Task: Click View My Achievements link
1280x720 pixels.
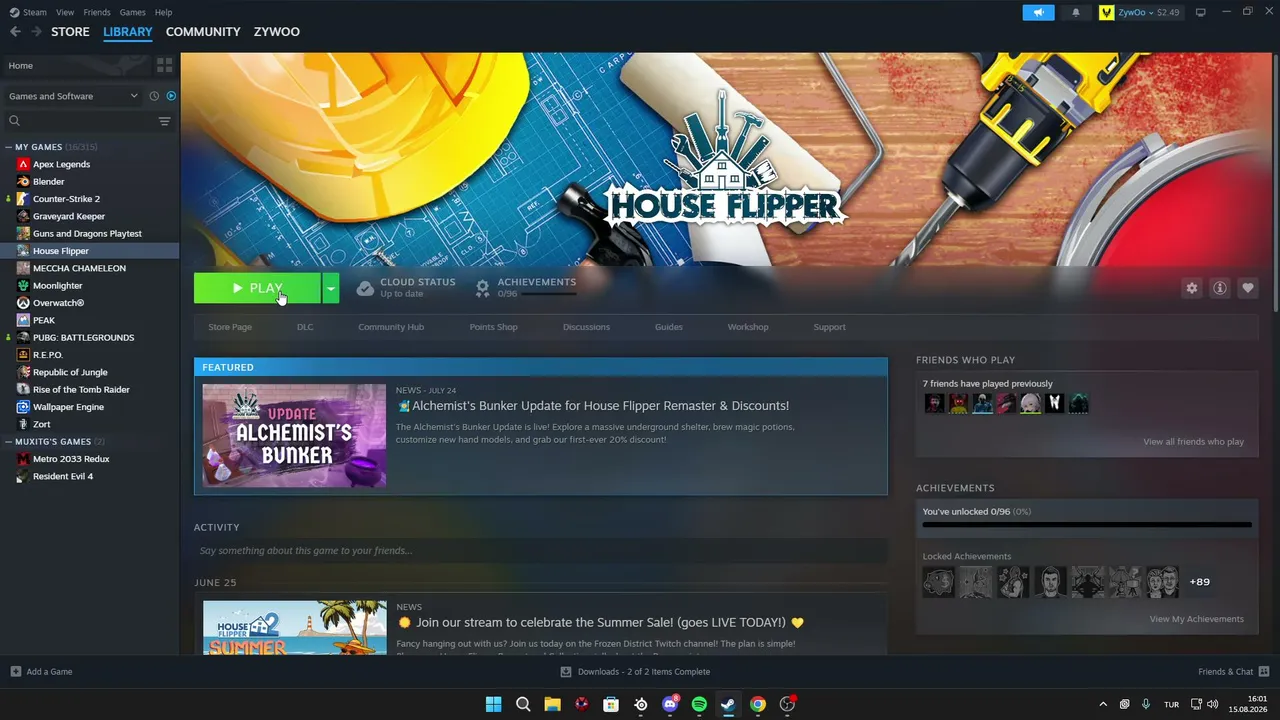Action: 1197,619
